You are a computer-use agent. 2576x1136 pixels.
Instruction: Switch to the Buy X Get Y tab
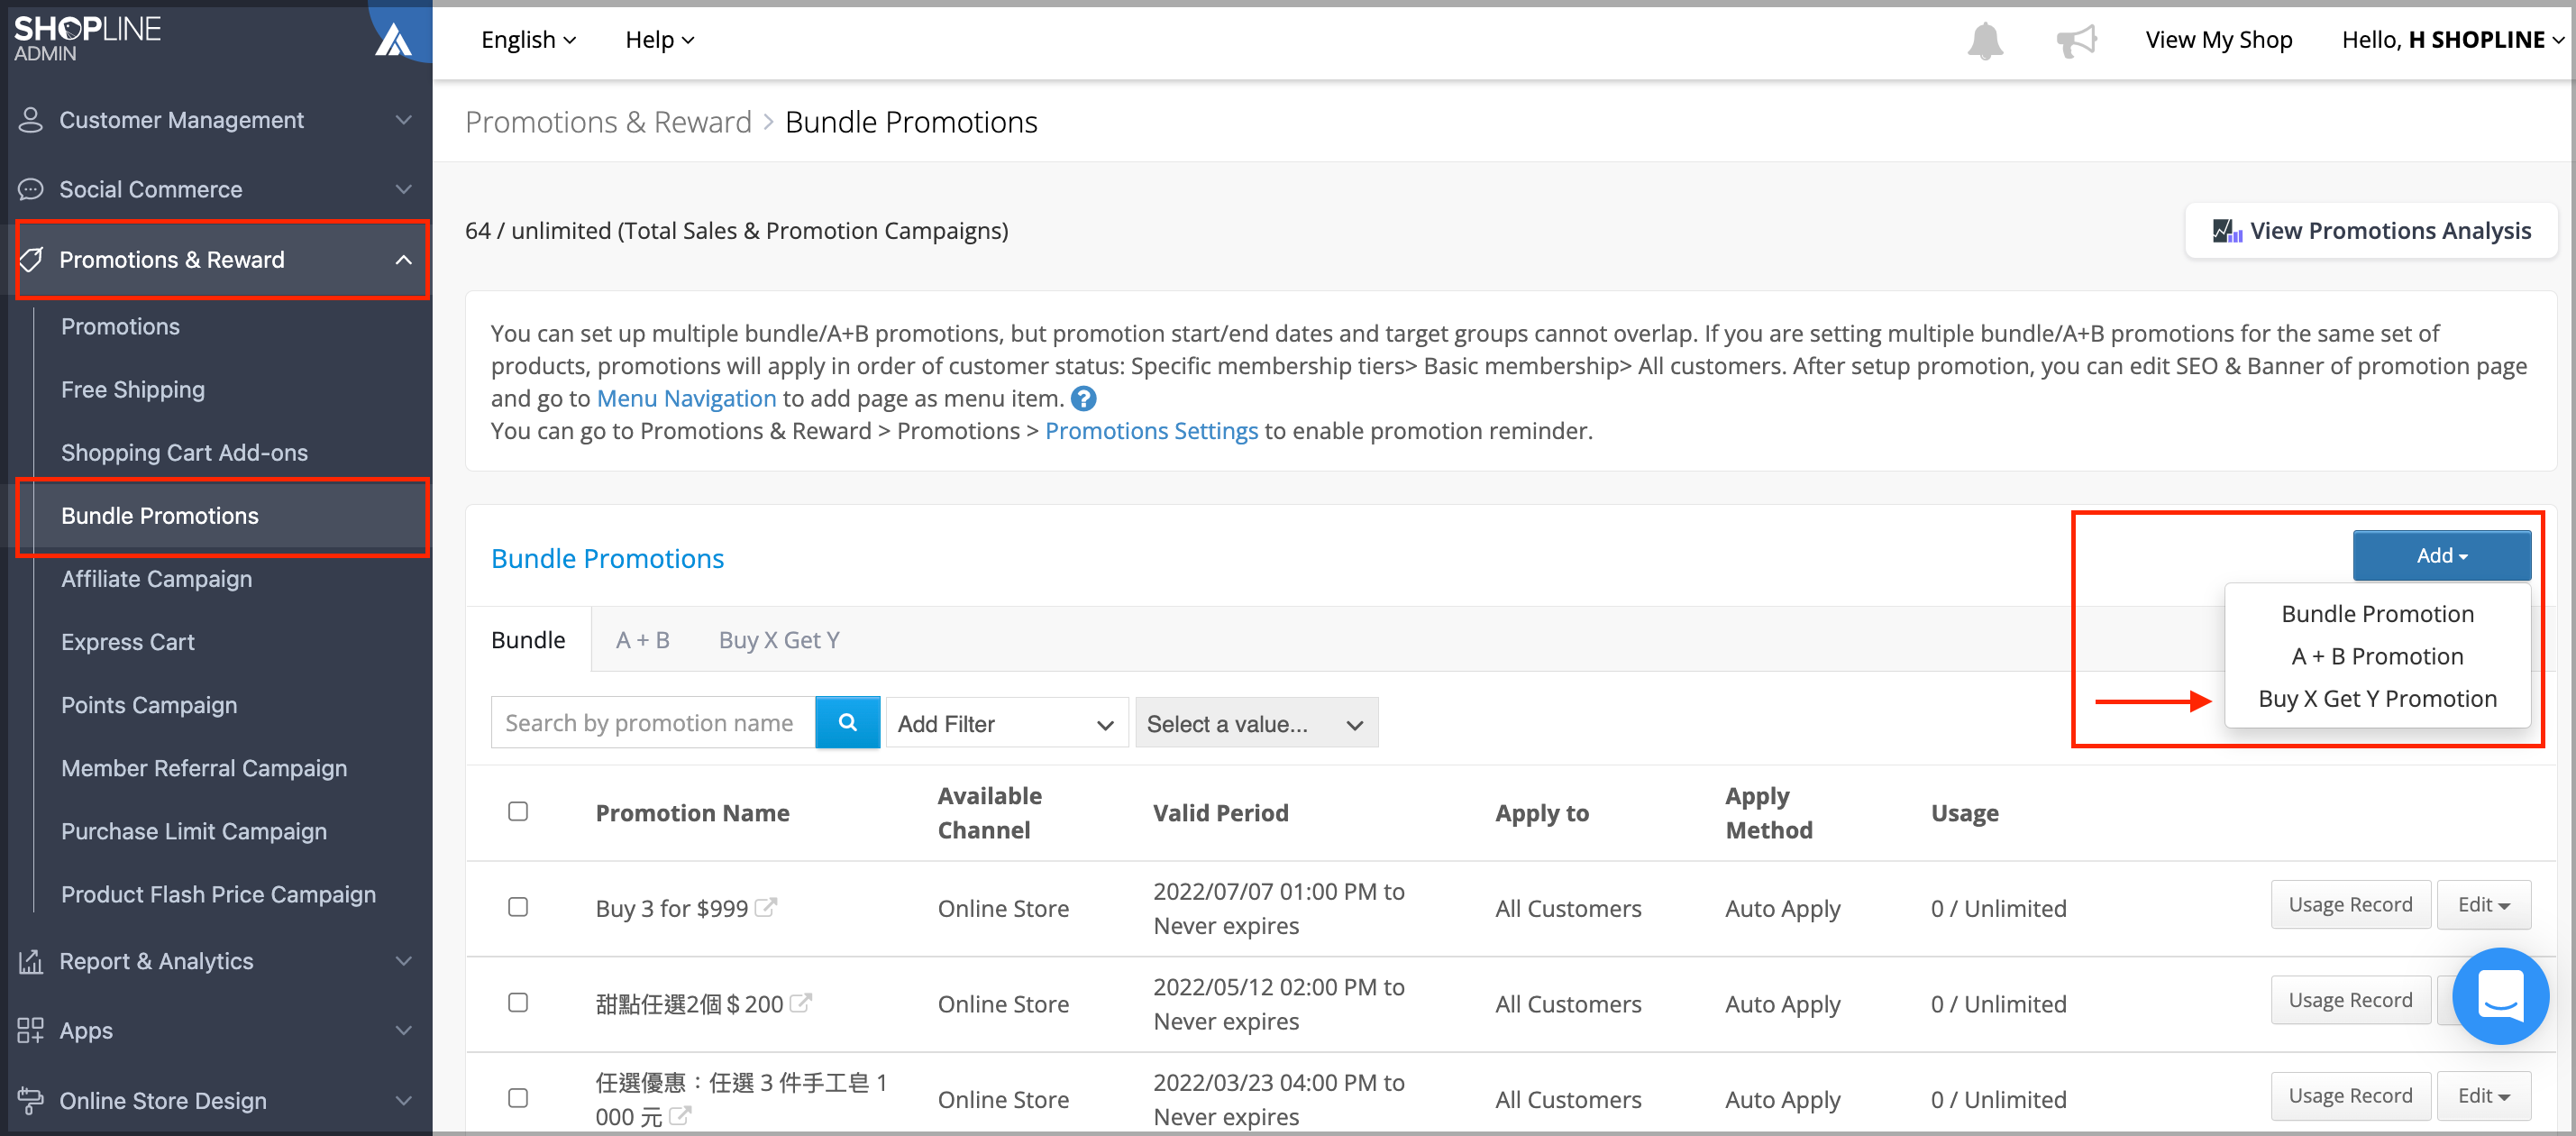(779, 640)
